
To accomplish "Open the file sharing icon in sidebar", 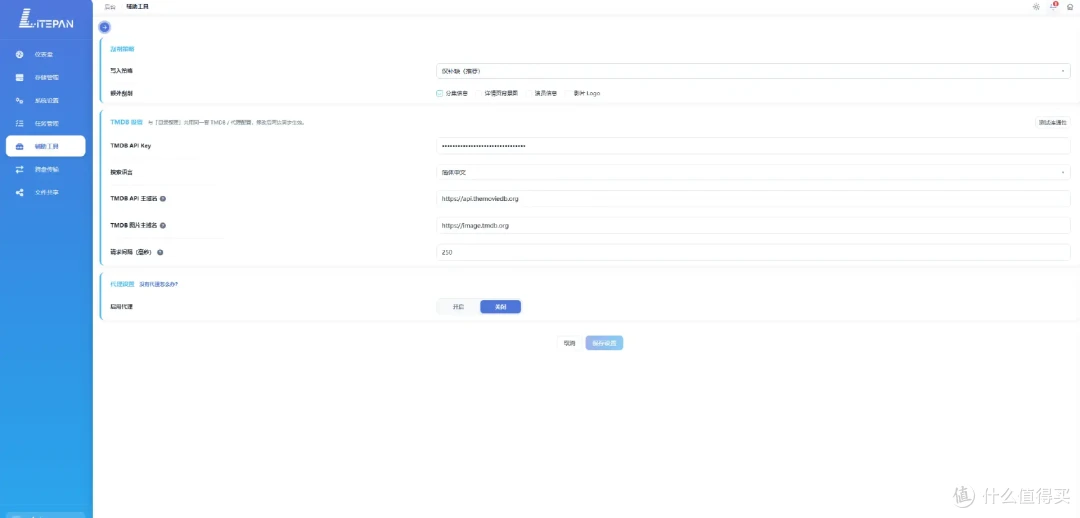I will pyautogui.click(x=19, y=192).
